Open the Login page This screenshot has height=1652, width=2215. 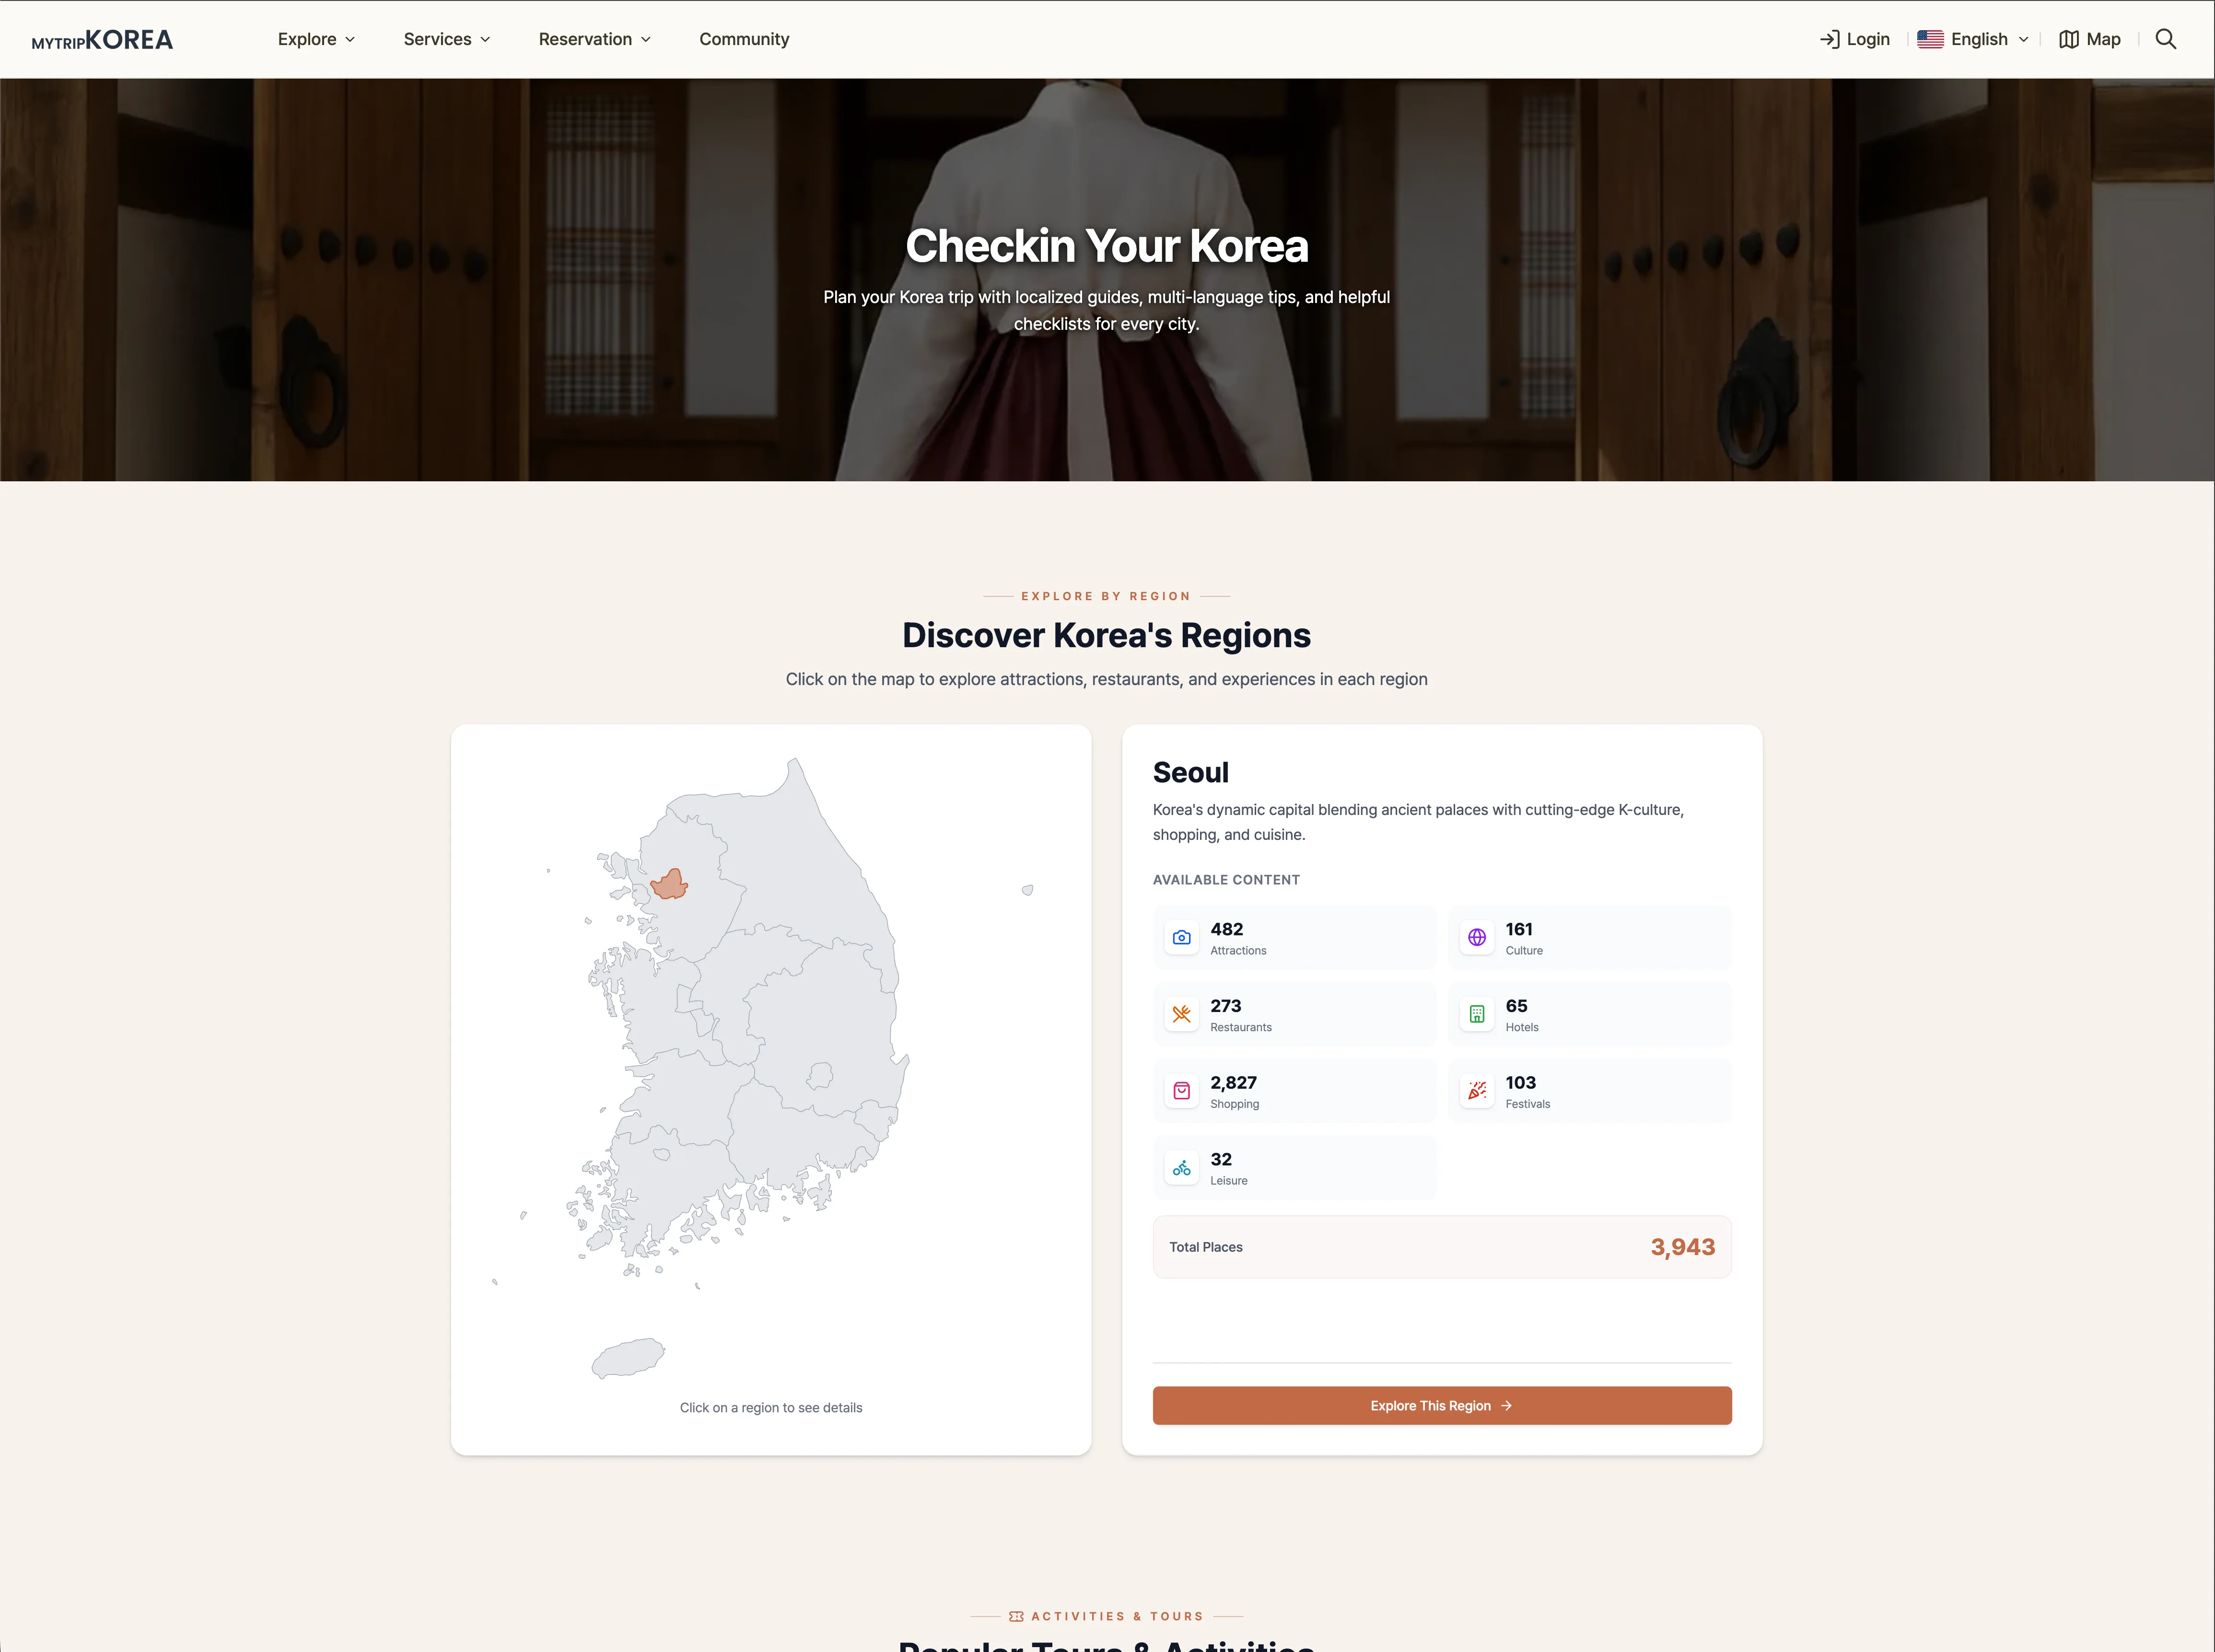click(x=1855, y=39)
